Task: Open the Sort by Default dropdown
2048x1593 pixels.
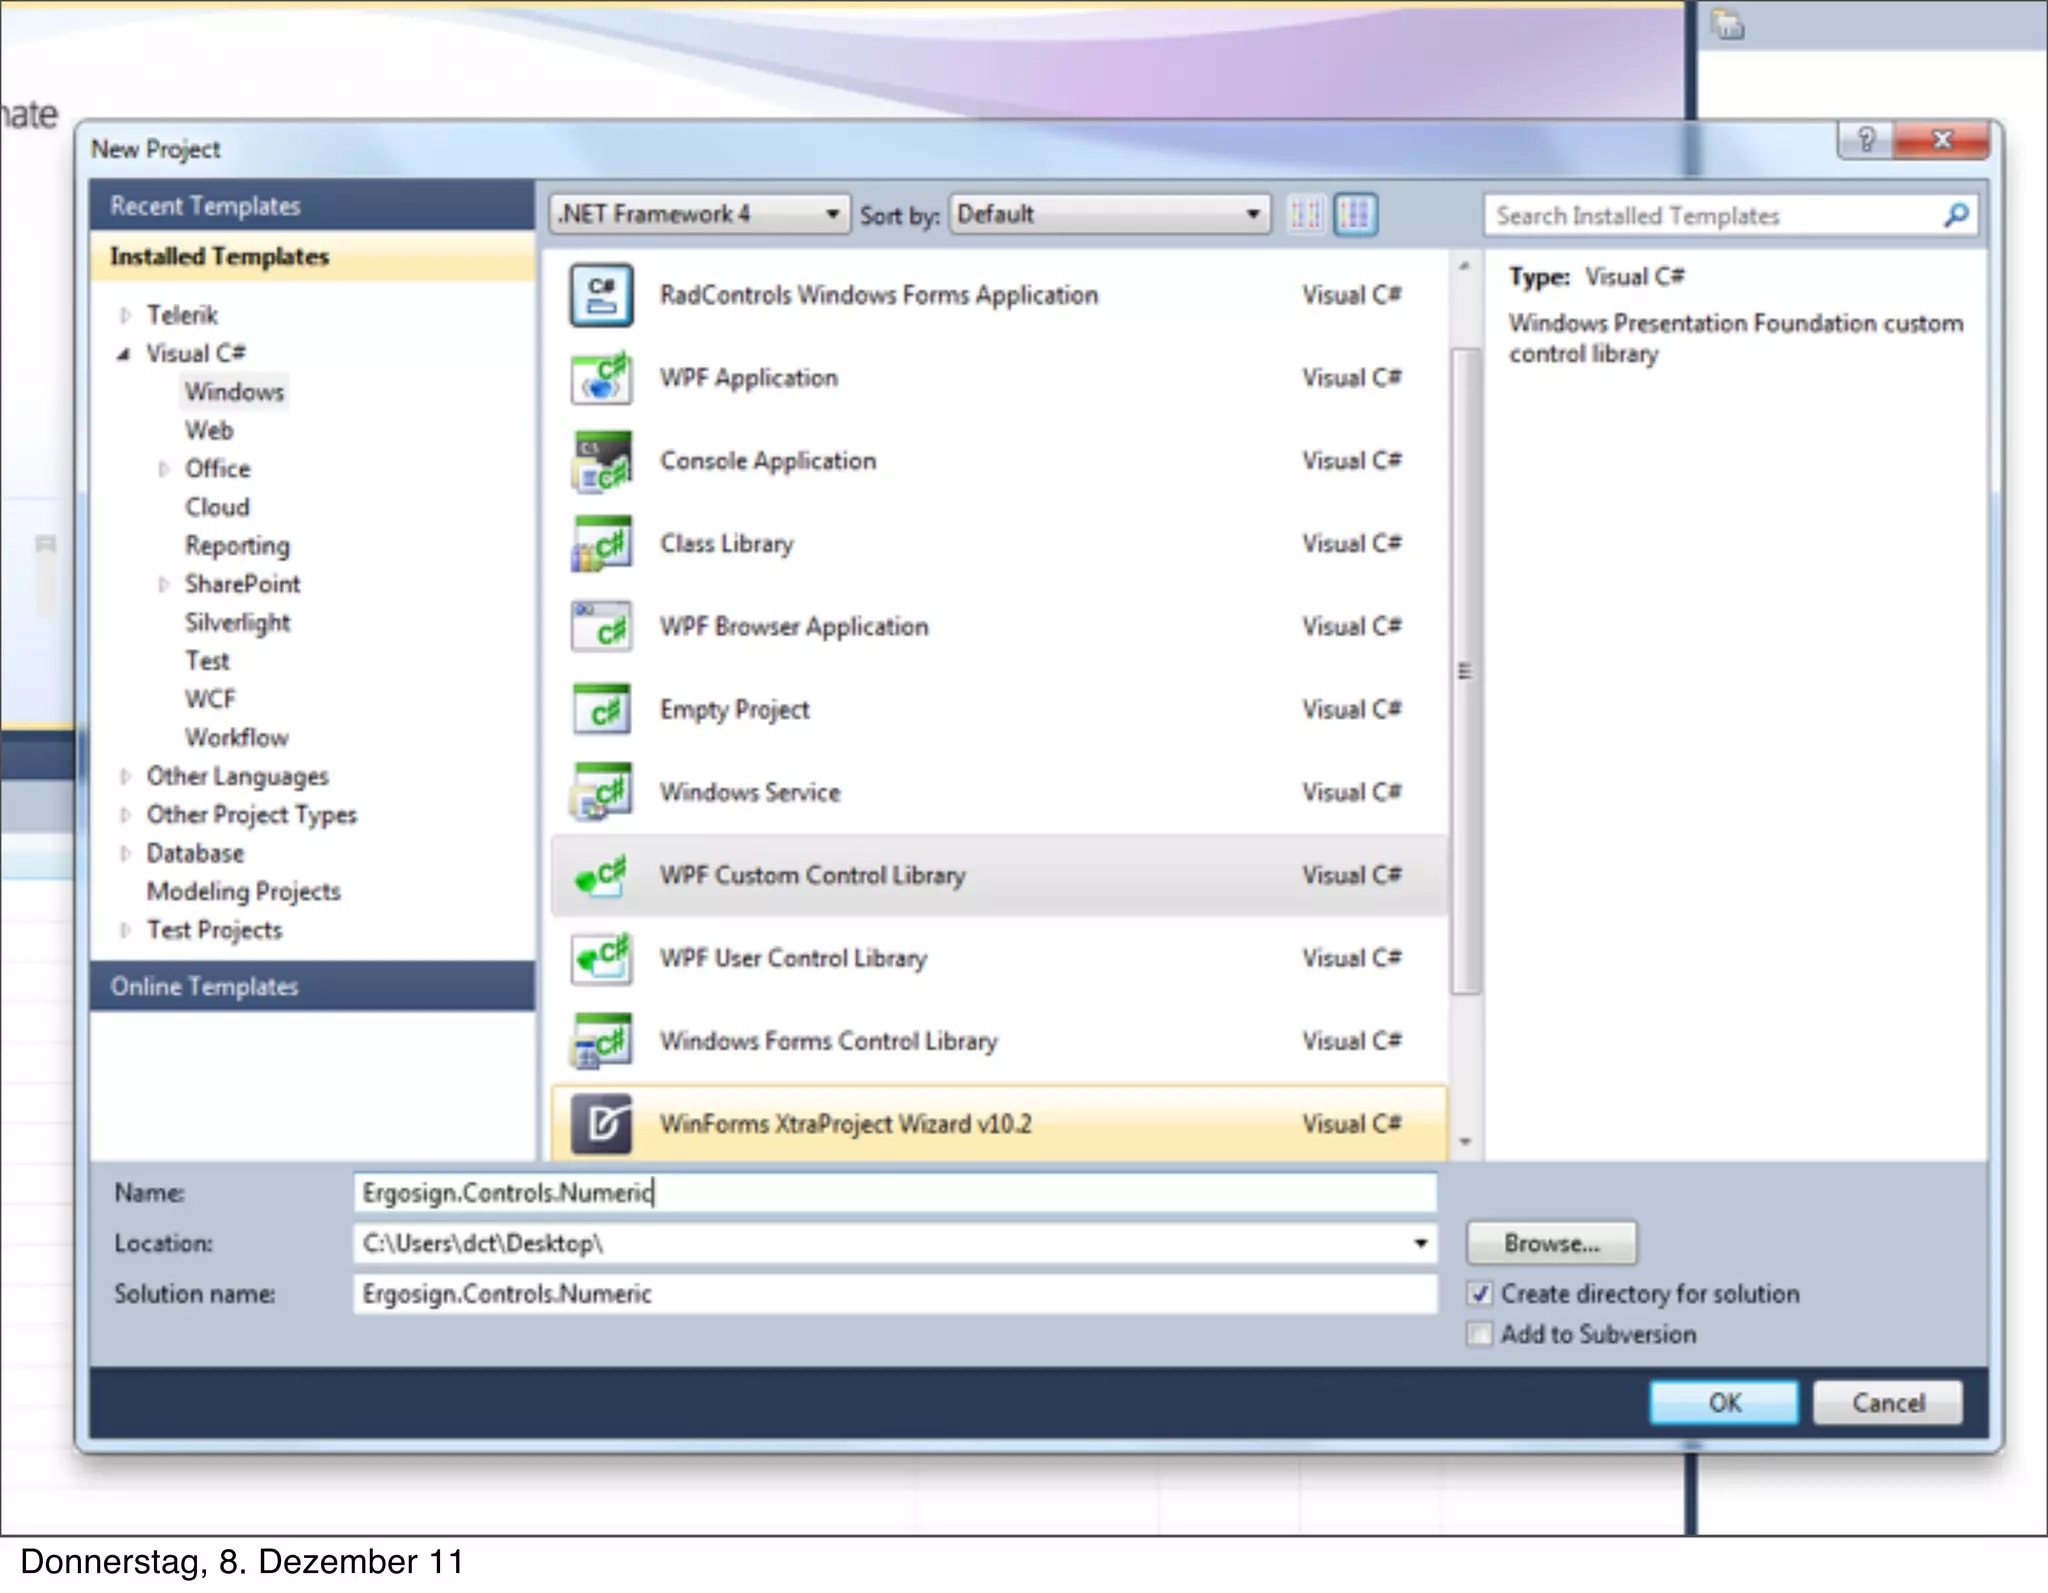Action: [x=1109, y=214]
